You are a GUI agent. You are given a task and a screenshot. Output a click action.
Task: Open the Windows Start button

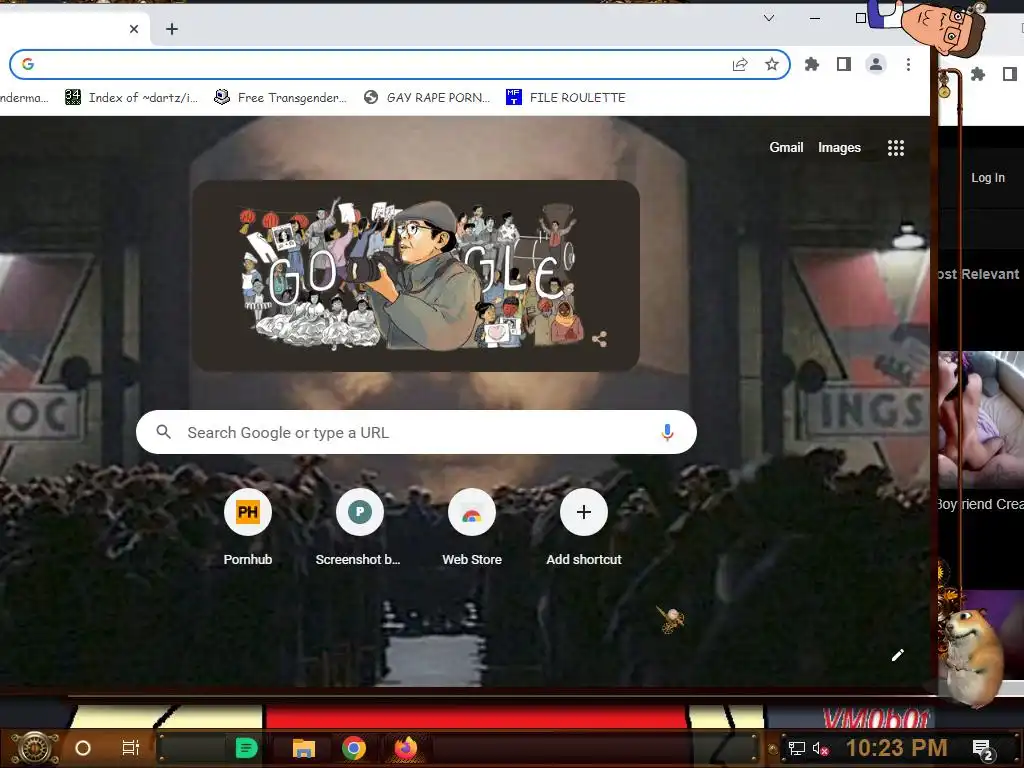pyautogui.click(x=35, y=748)
